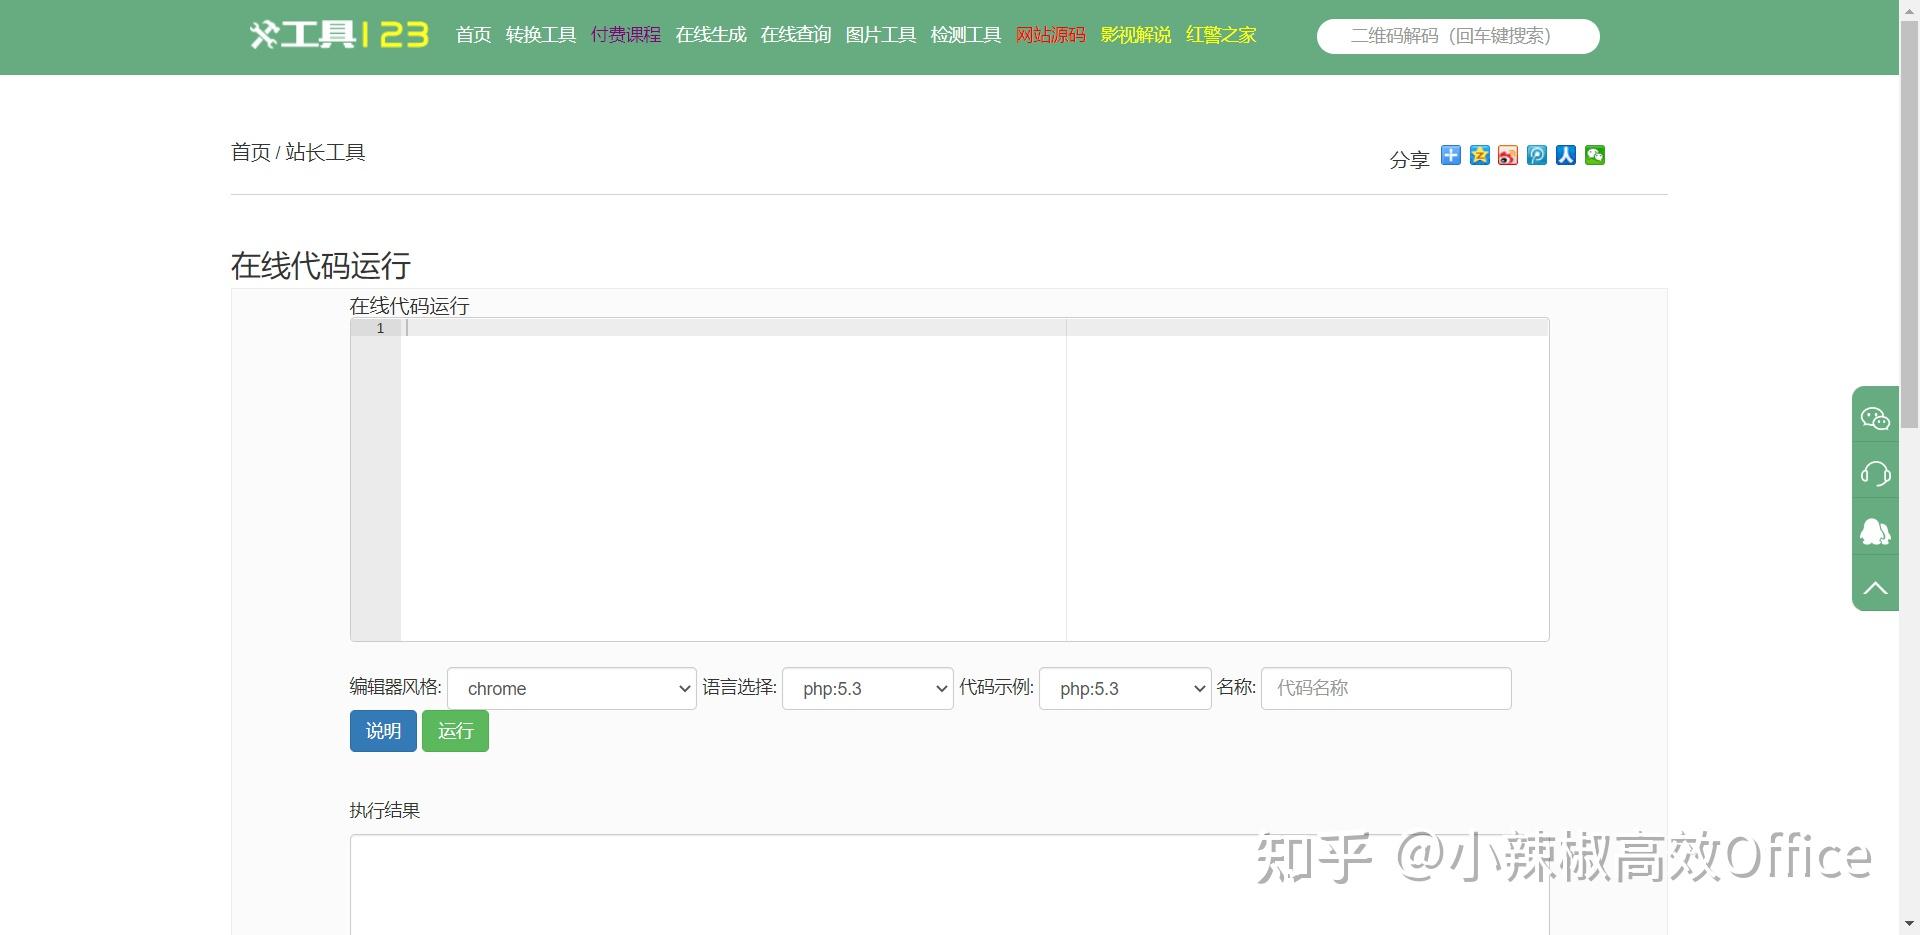Focus the 二维码解码 search box

click(1458, 36)
